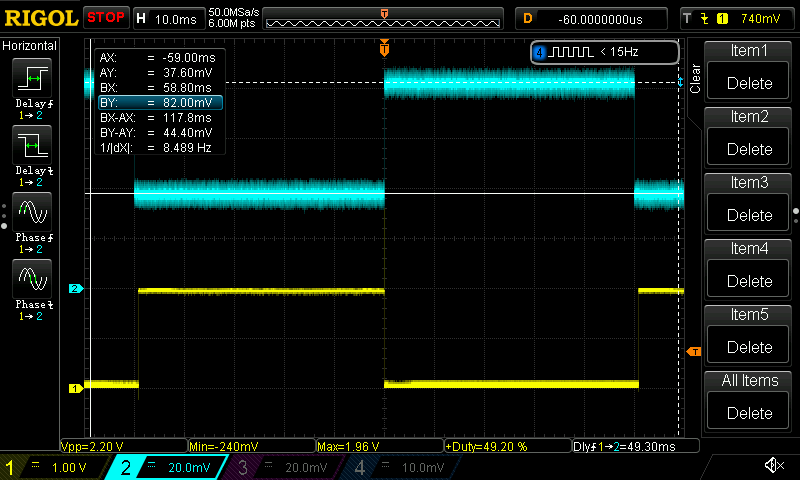
Task: Click the right-side menu page dots
Action: pos(796,215)
